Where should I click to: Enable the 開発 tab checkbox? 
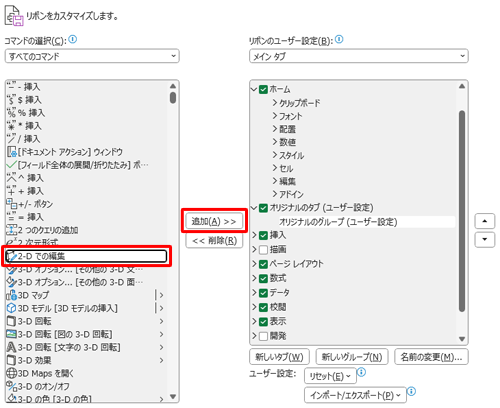pyautogui.click(x=263, y=336)
